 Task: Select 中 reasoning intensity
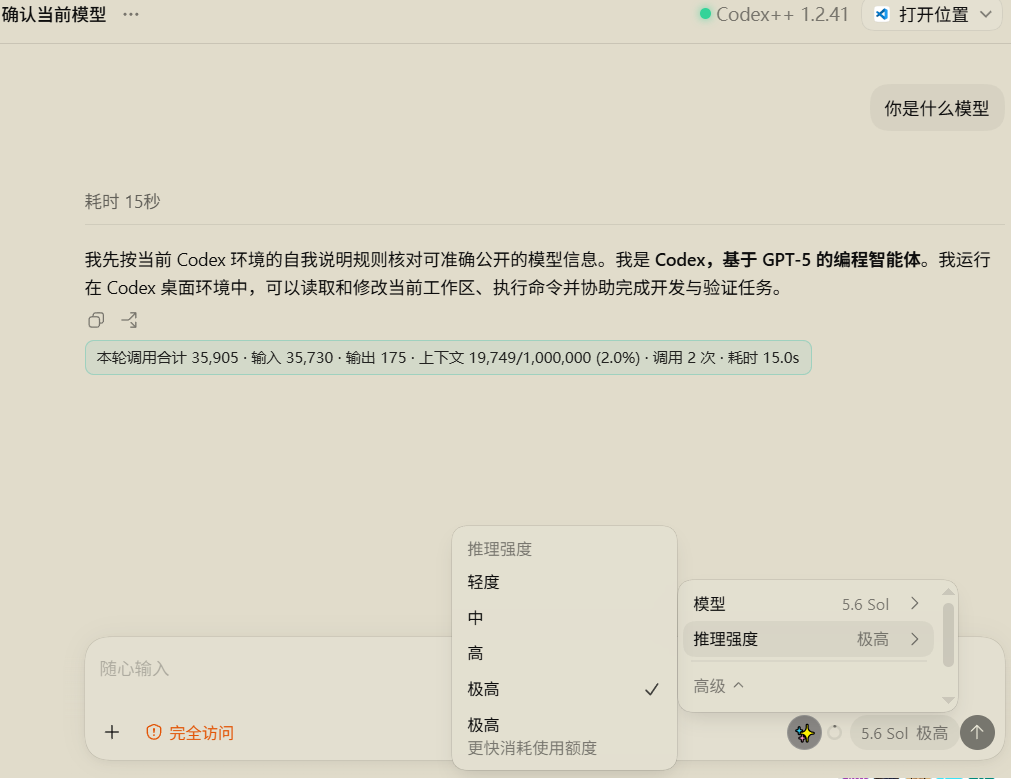pos(564,618)
